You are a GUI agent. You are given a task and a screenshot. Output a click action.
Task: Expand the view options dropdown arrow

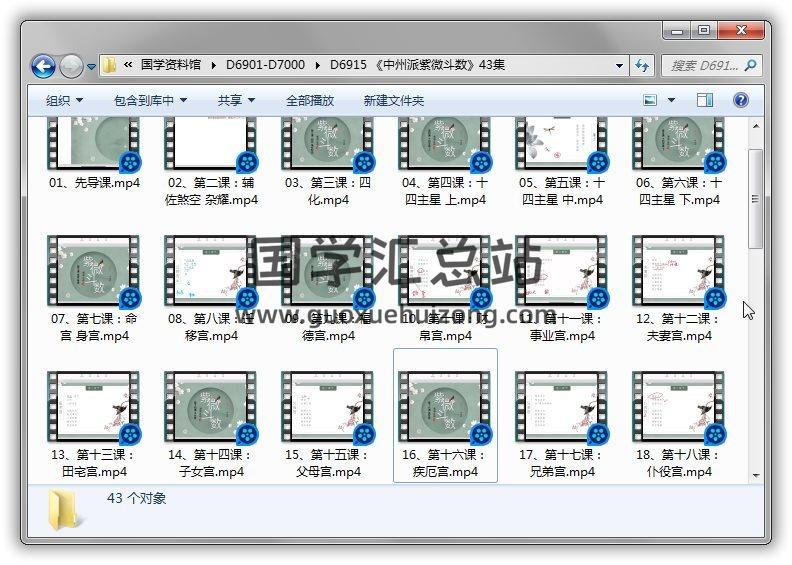[671, 100]
